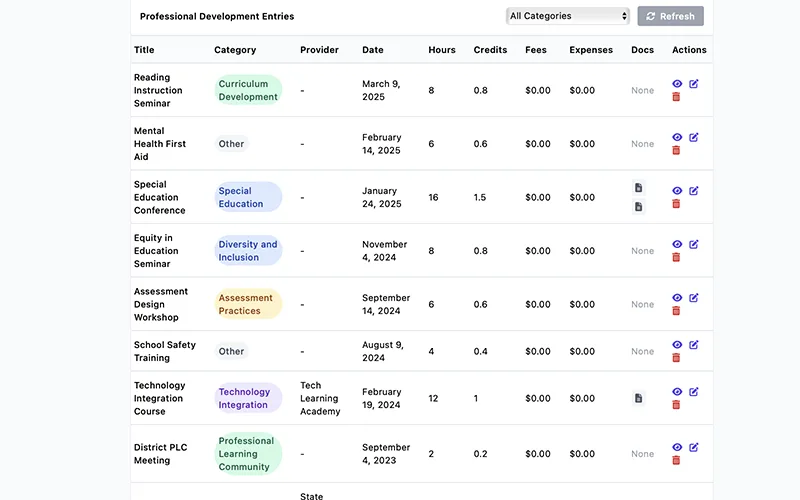The image size is (800, 500).
Task: View the Mental Health First Aid entry
Action: pos(677,137)
